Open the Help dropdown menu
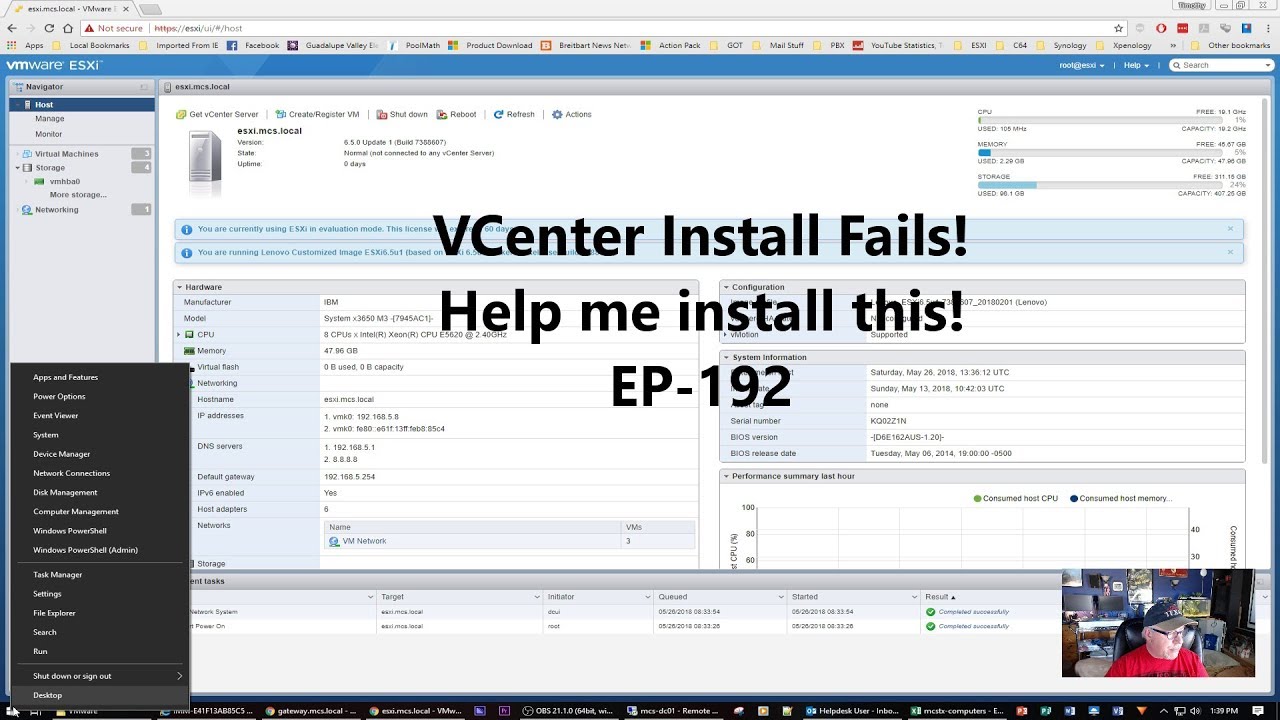1280x720 pixels. click(x=1135, y=65)
